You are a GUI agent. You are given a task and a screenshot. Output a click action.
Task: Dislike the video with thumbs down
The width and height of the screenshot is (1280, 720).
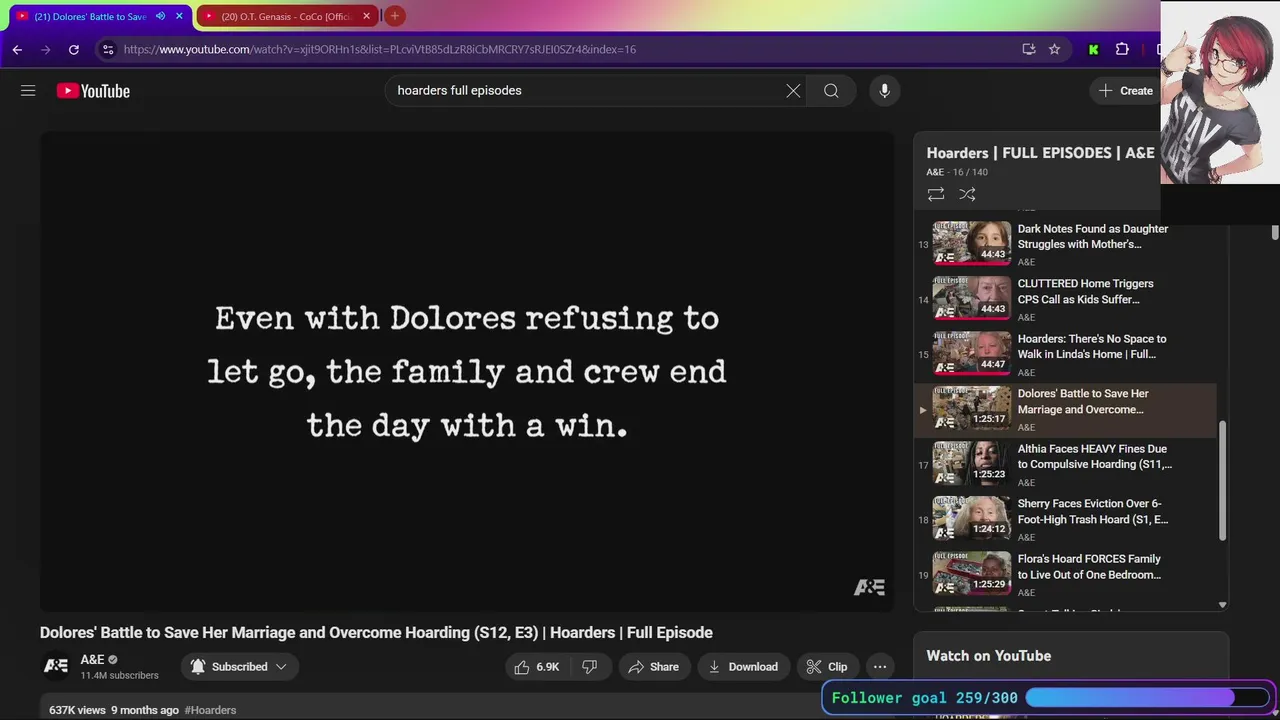click(x=590, y=667)
